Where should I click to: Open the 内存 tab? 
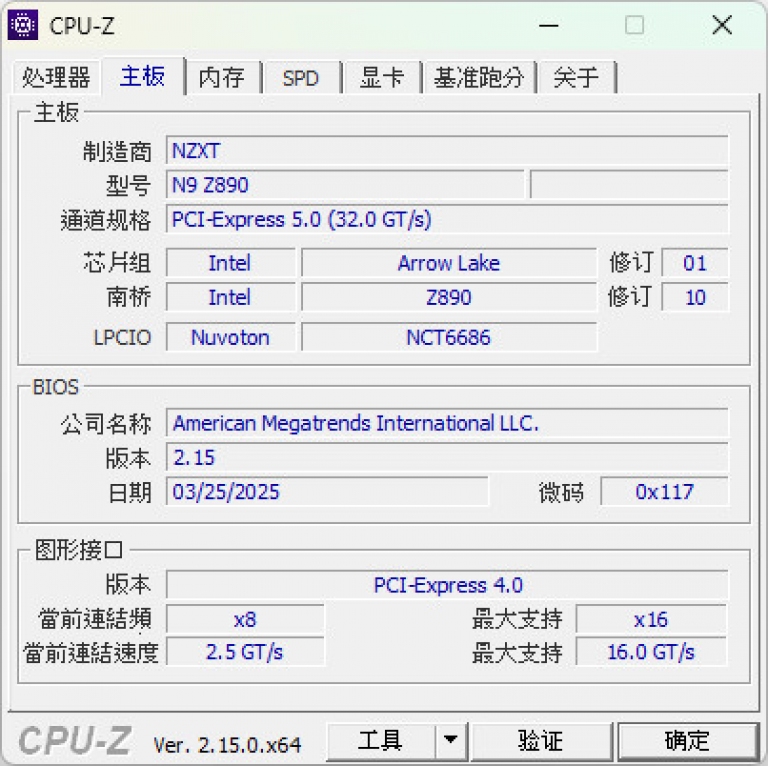click(222, 77)
